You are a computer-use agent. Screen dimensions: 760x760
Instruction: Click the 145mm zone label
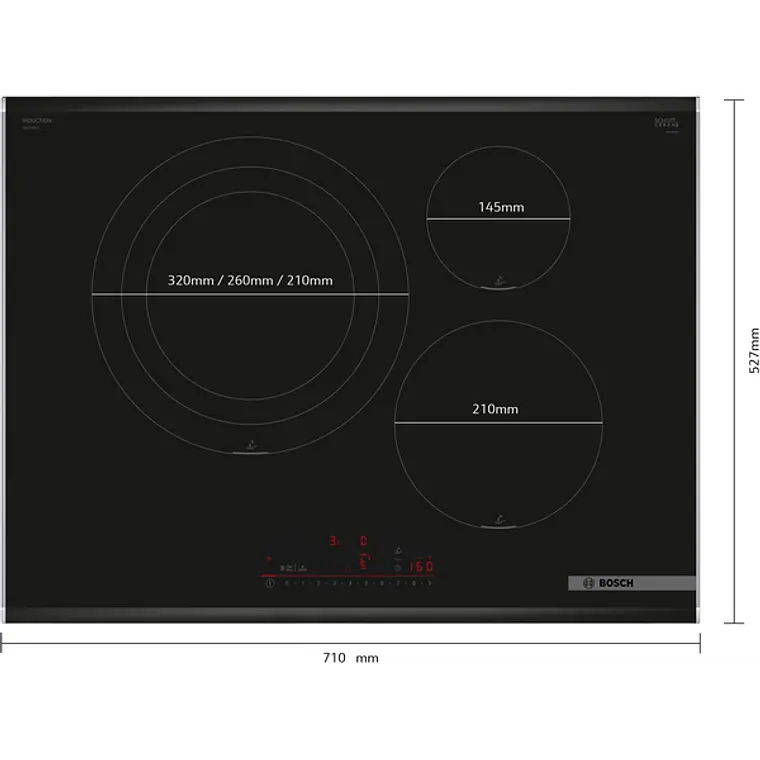click(501, 207)
